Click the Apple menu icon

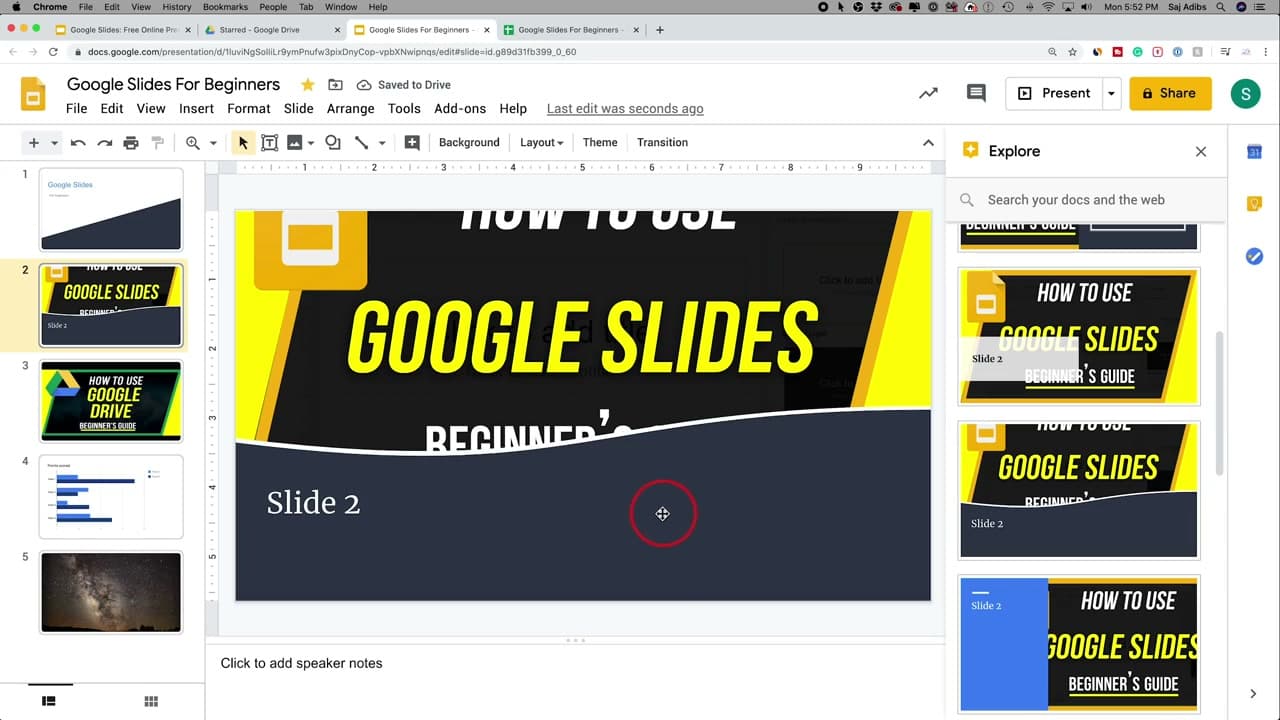(15, 7)
